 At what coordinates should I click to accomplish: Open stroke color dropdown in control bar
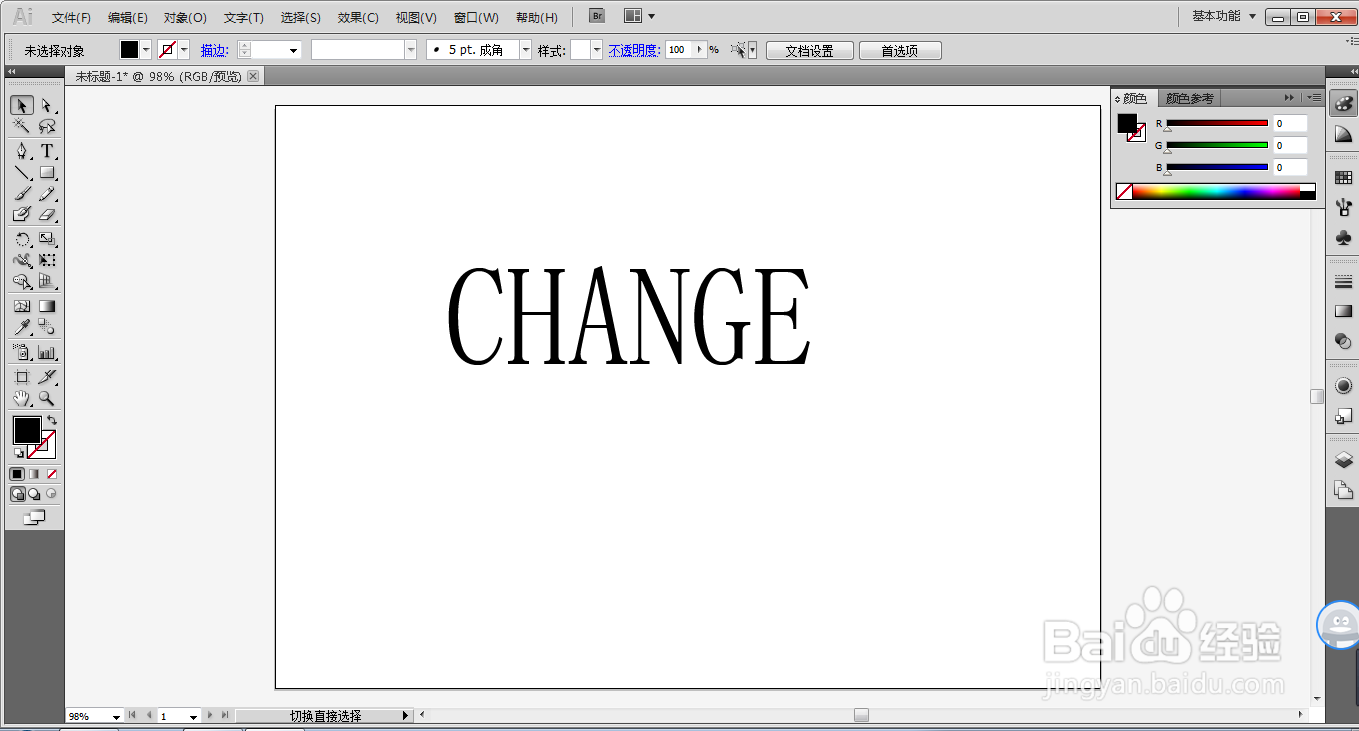click(x=184, y=50)
